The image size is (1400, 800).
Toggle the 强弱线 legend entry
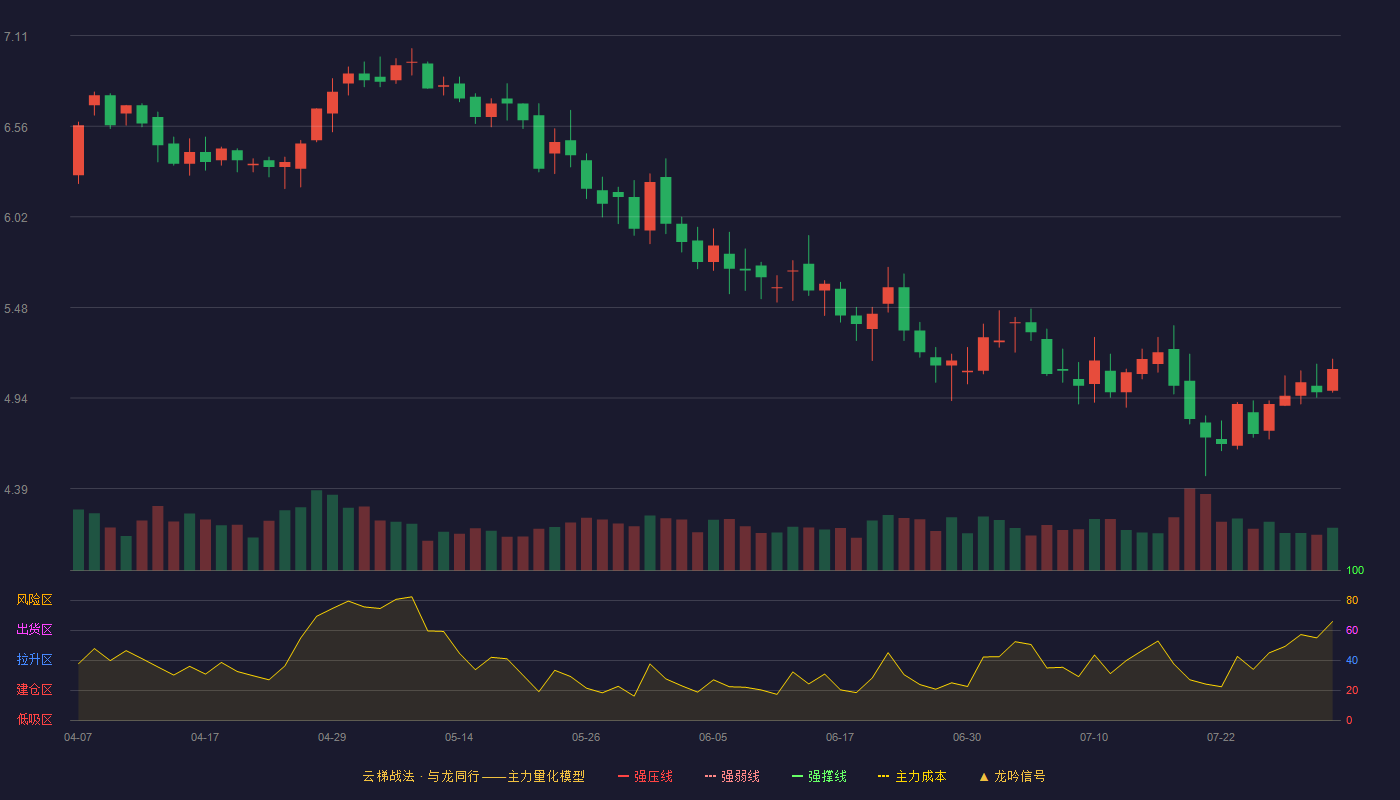tap(732, 776)
